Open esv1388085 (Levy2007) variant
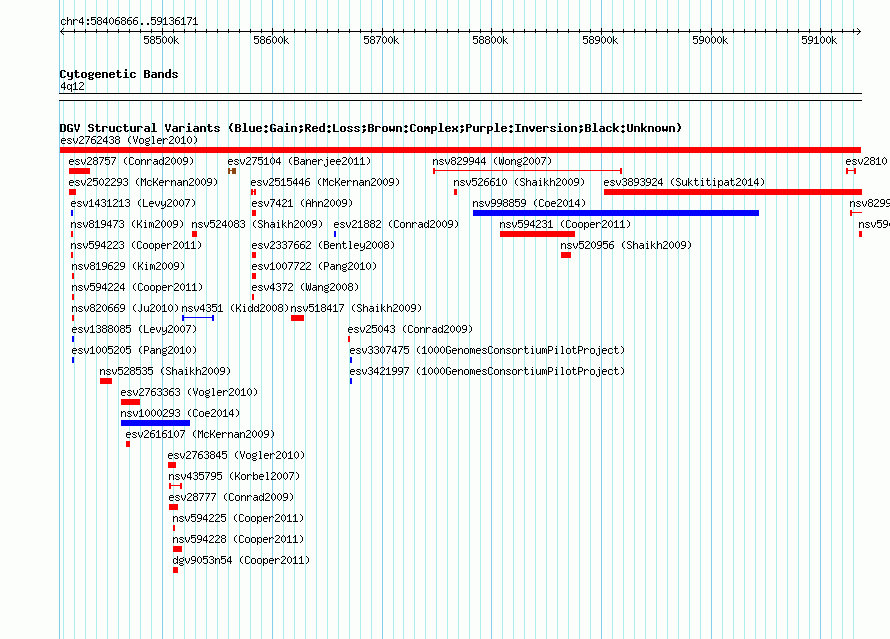This screenshot has width=890, height=639. 135,329
